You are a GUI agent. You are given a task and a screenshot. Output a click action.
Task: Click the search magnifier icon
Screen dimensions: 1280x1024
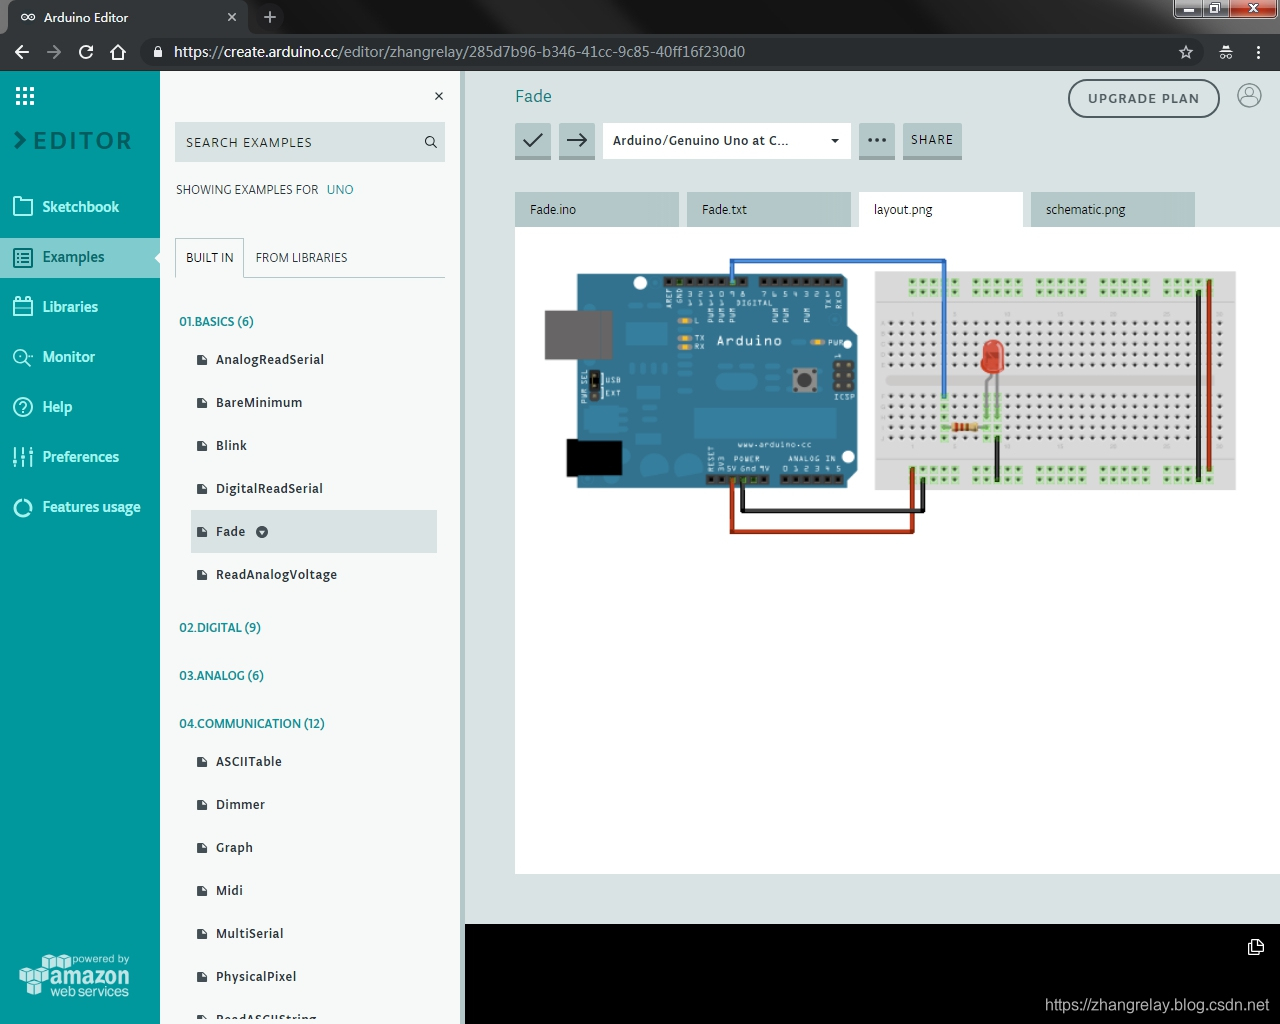pos(431,142)
